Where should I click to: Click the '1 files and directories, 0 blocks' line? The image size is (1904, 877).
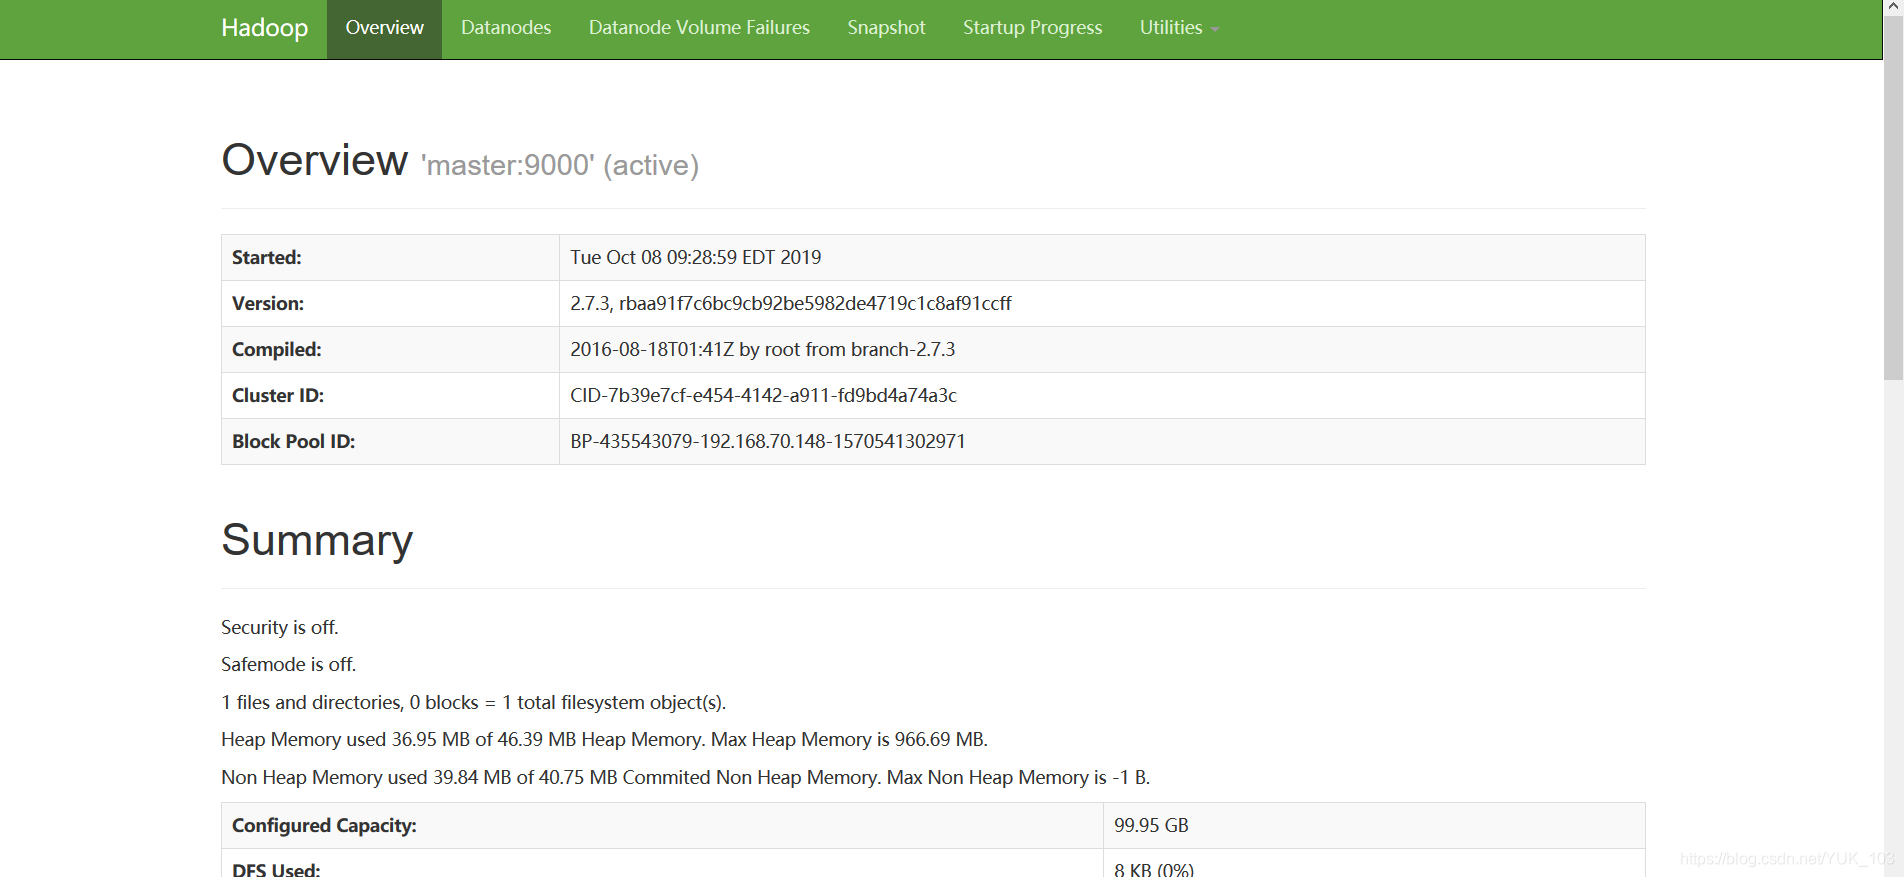(x=474, y=703)
